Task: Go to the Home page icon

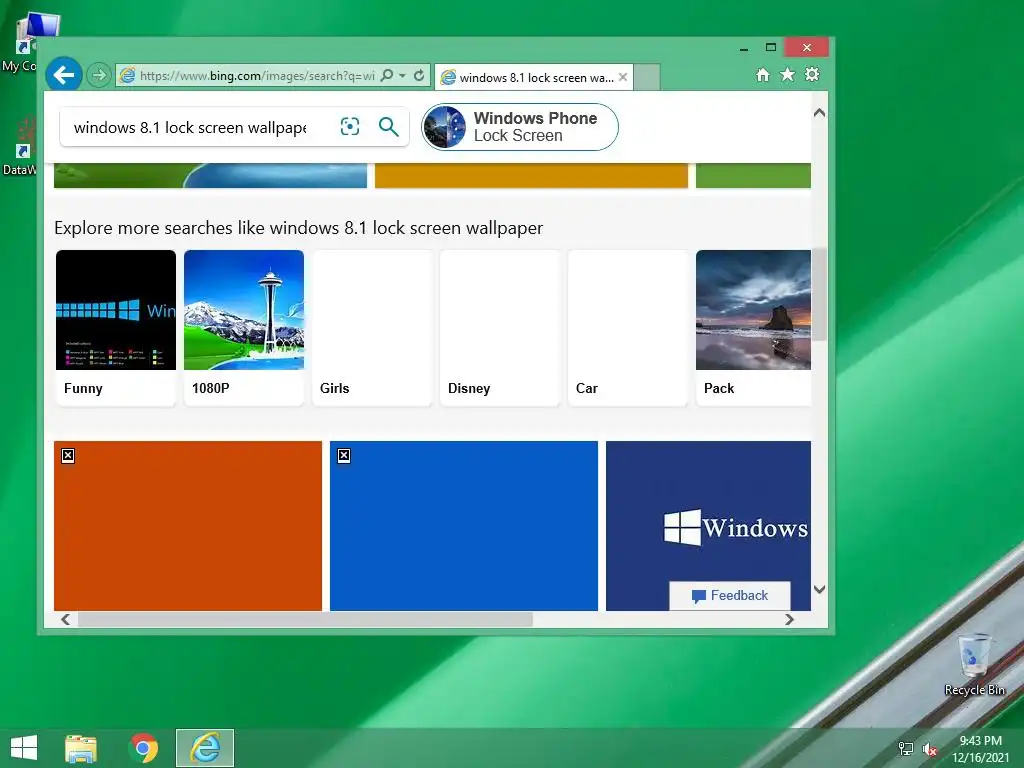Action: pyautogui.click(x=763, y=75)
